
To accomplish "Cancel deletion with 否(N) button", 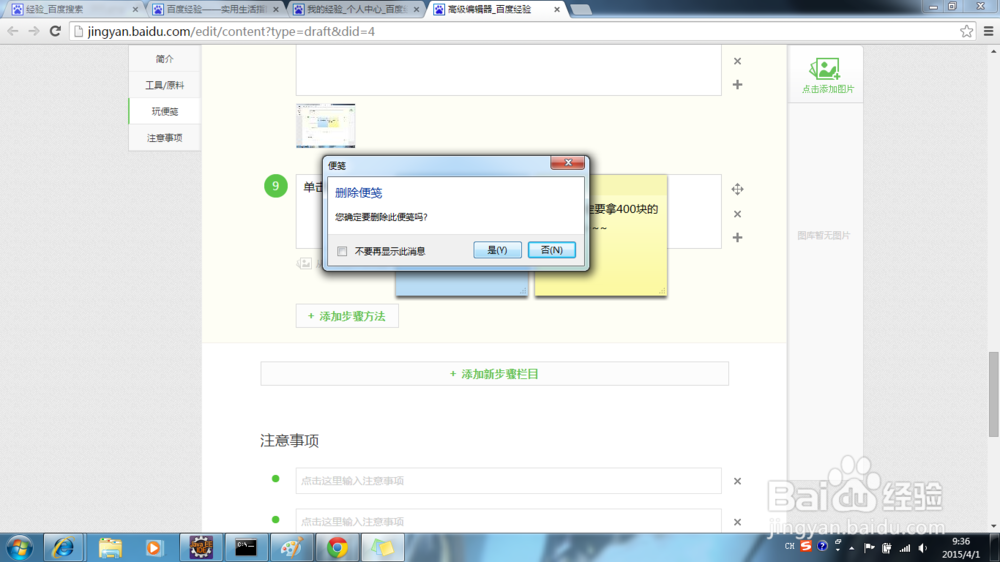I will tap(552, 250).
